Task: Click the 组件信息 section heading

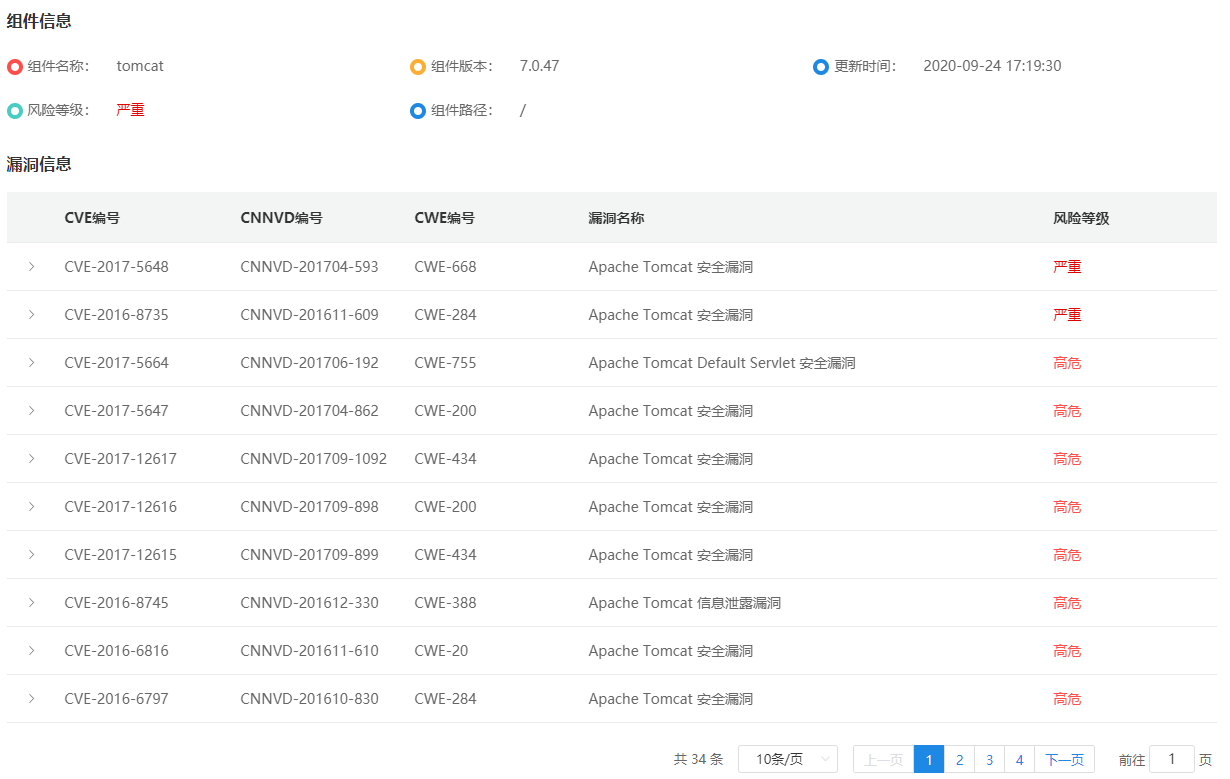Action: click(x=39, y=21)
